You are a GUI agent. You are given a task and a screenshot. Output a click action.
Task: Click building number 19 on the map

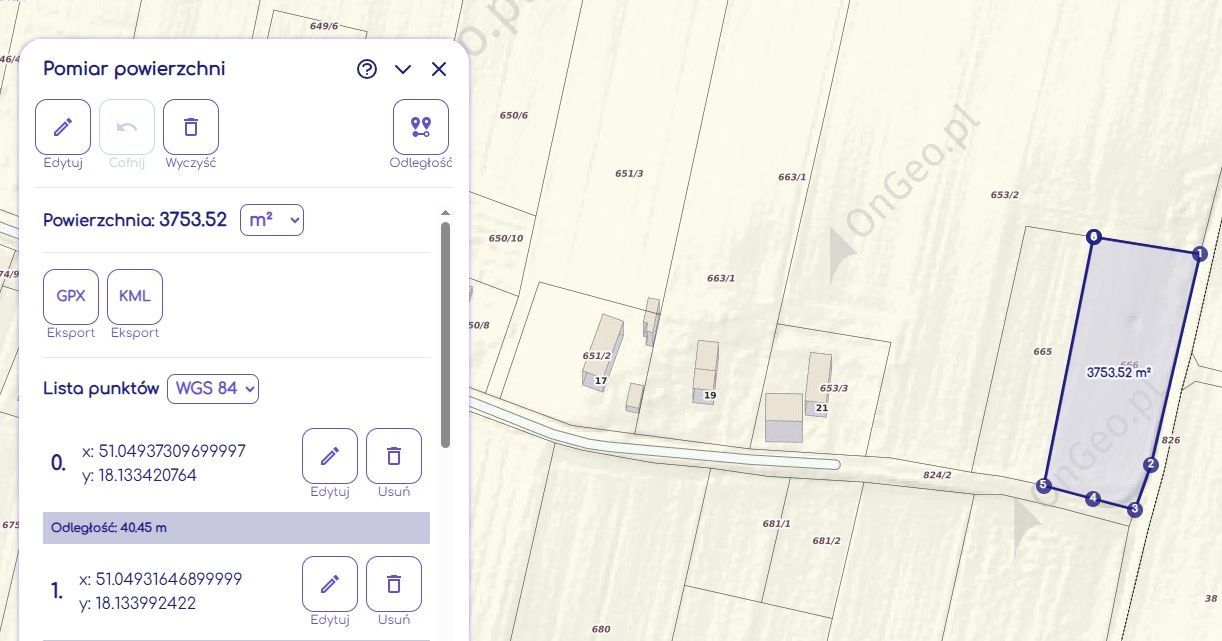coord(710,396)
